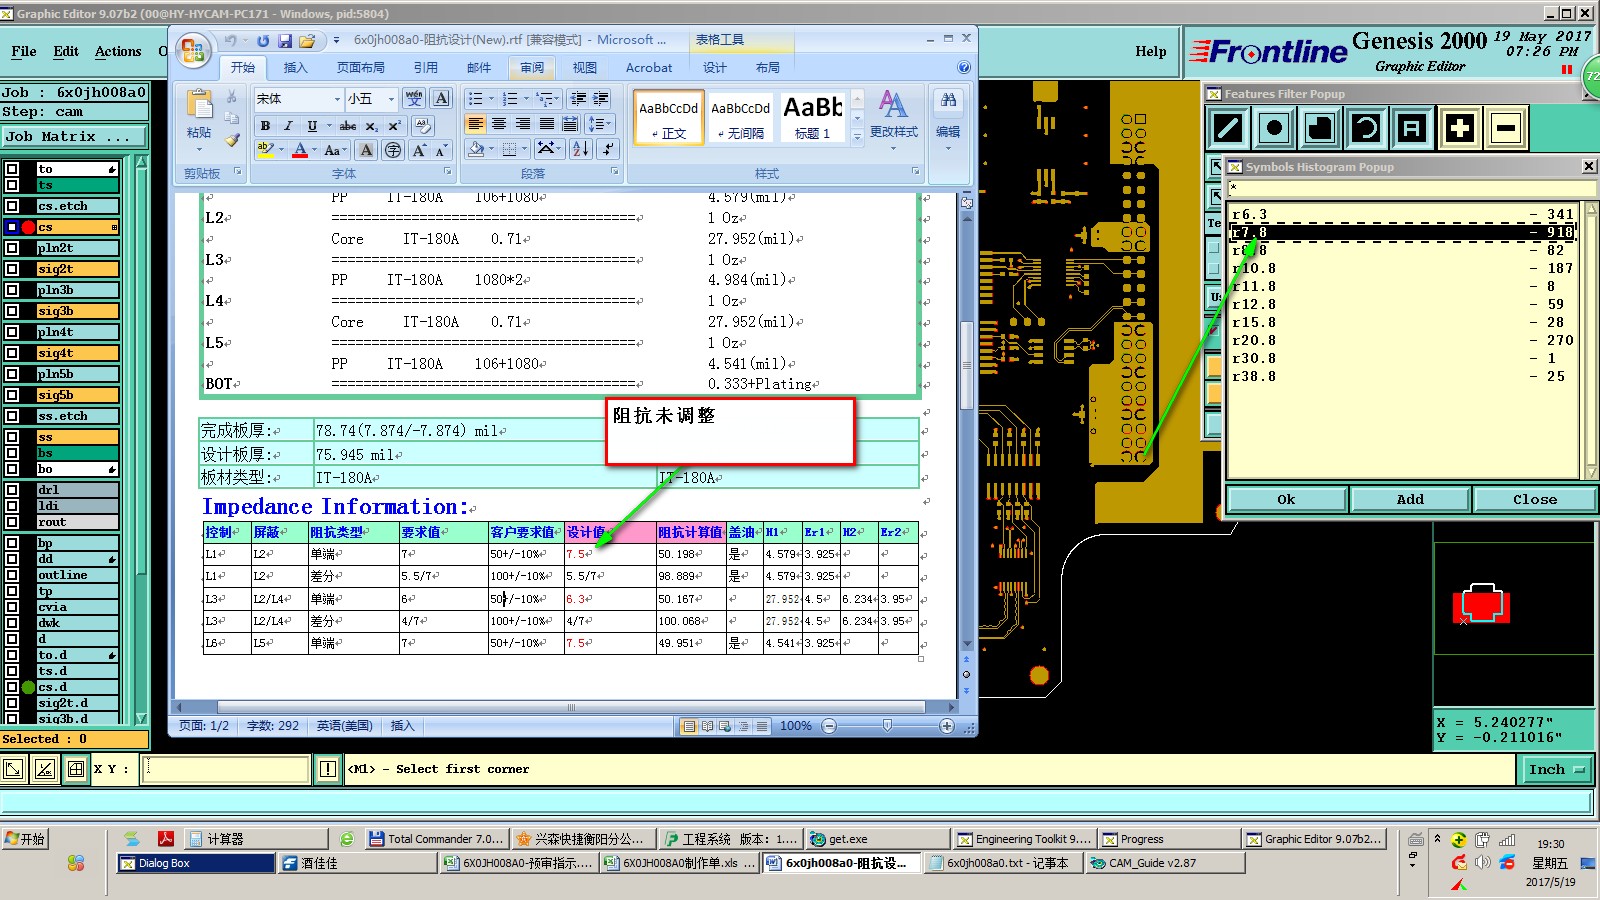
Task: Select the text feature filter icon
Action: (1412, 128)
